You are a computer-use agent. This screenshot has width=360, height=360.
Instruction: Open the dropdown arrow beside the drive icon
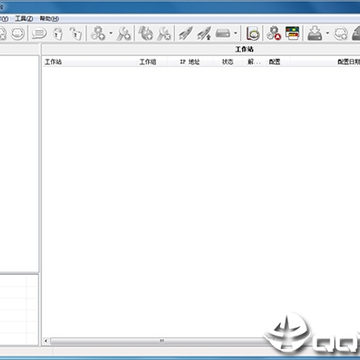tap(235, 33)
